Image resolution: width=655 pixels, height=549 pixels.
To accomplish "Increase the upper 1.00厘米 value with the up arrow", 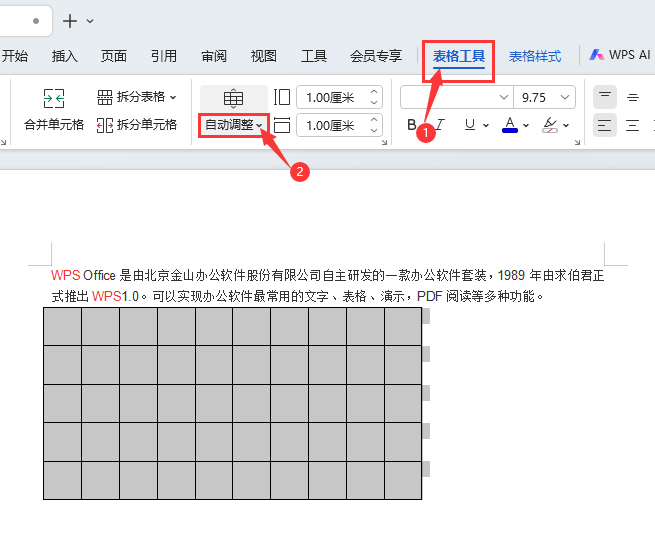I will (x=374, y=92).
